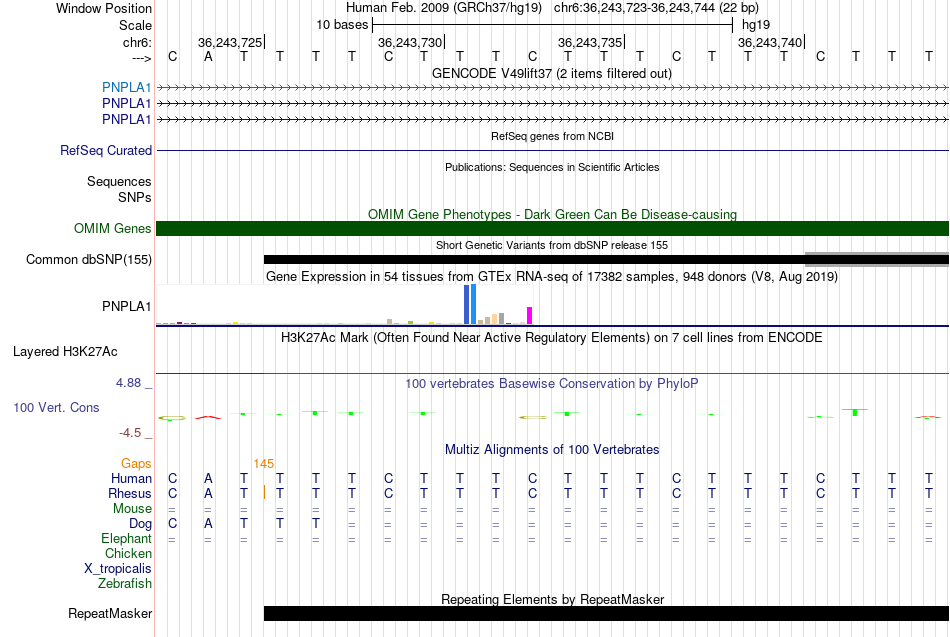Image resolution: width=950 pixels, height=637 pixels.
Task: Open OMIM Gene Phenotypes track title
Action: point(552,215)
